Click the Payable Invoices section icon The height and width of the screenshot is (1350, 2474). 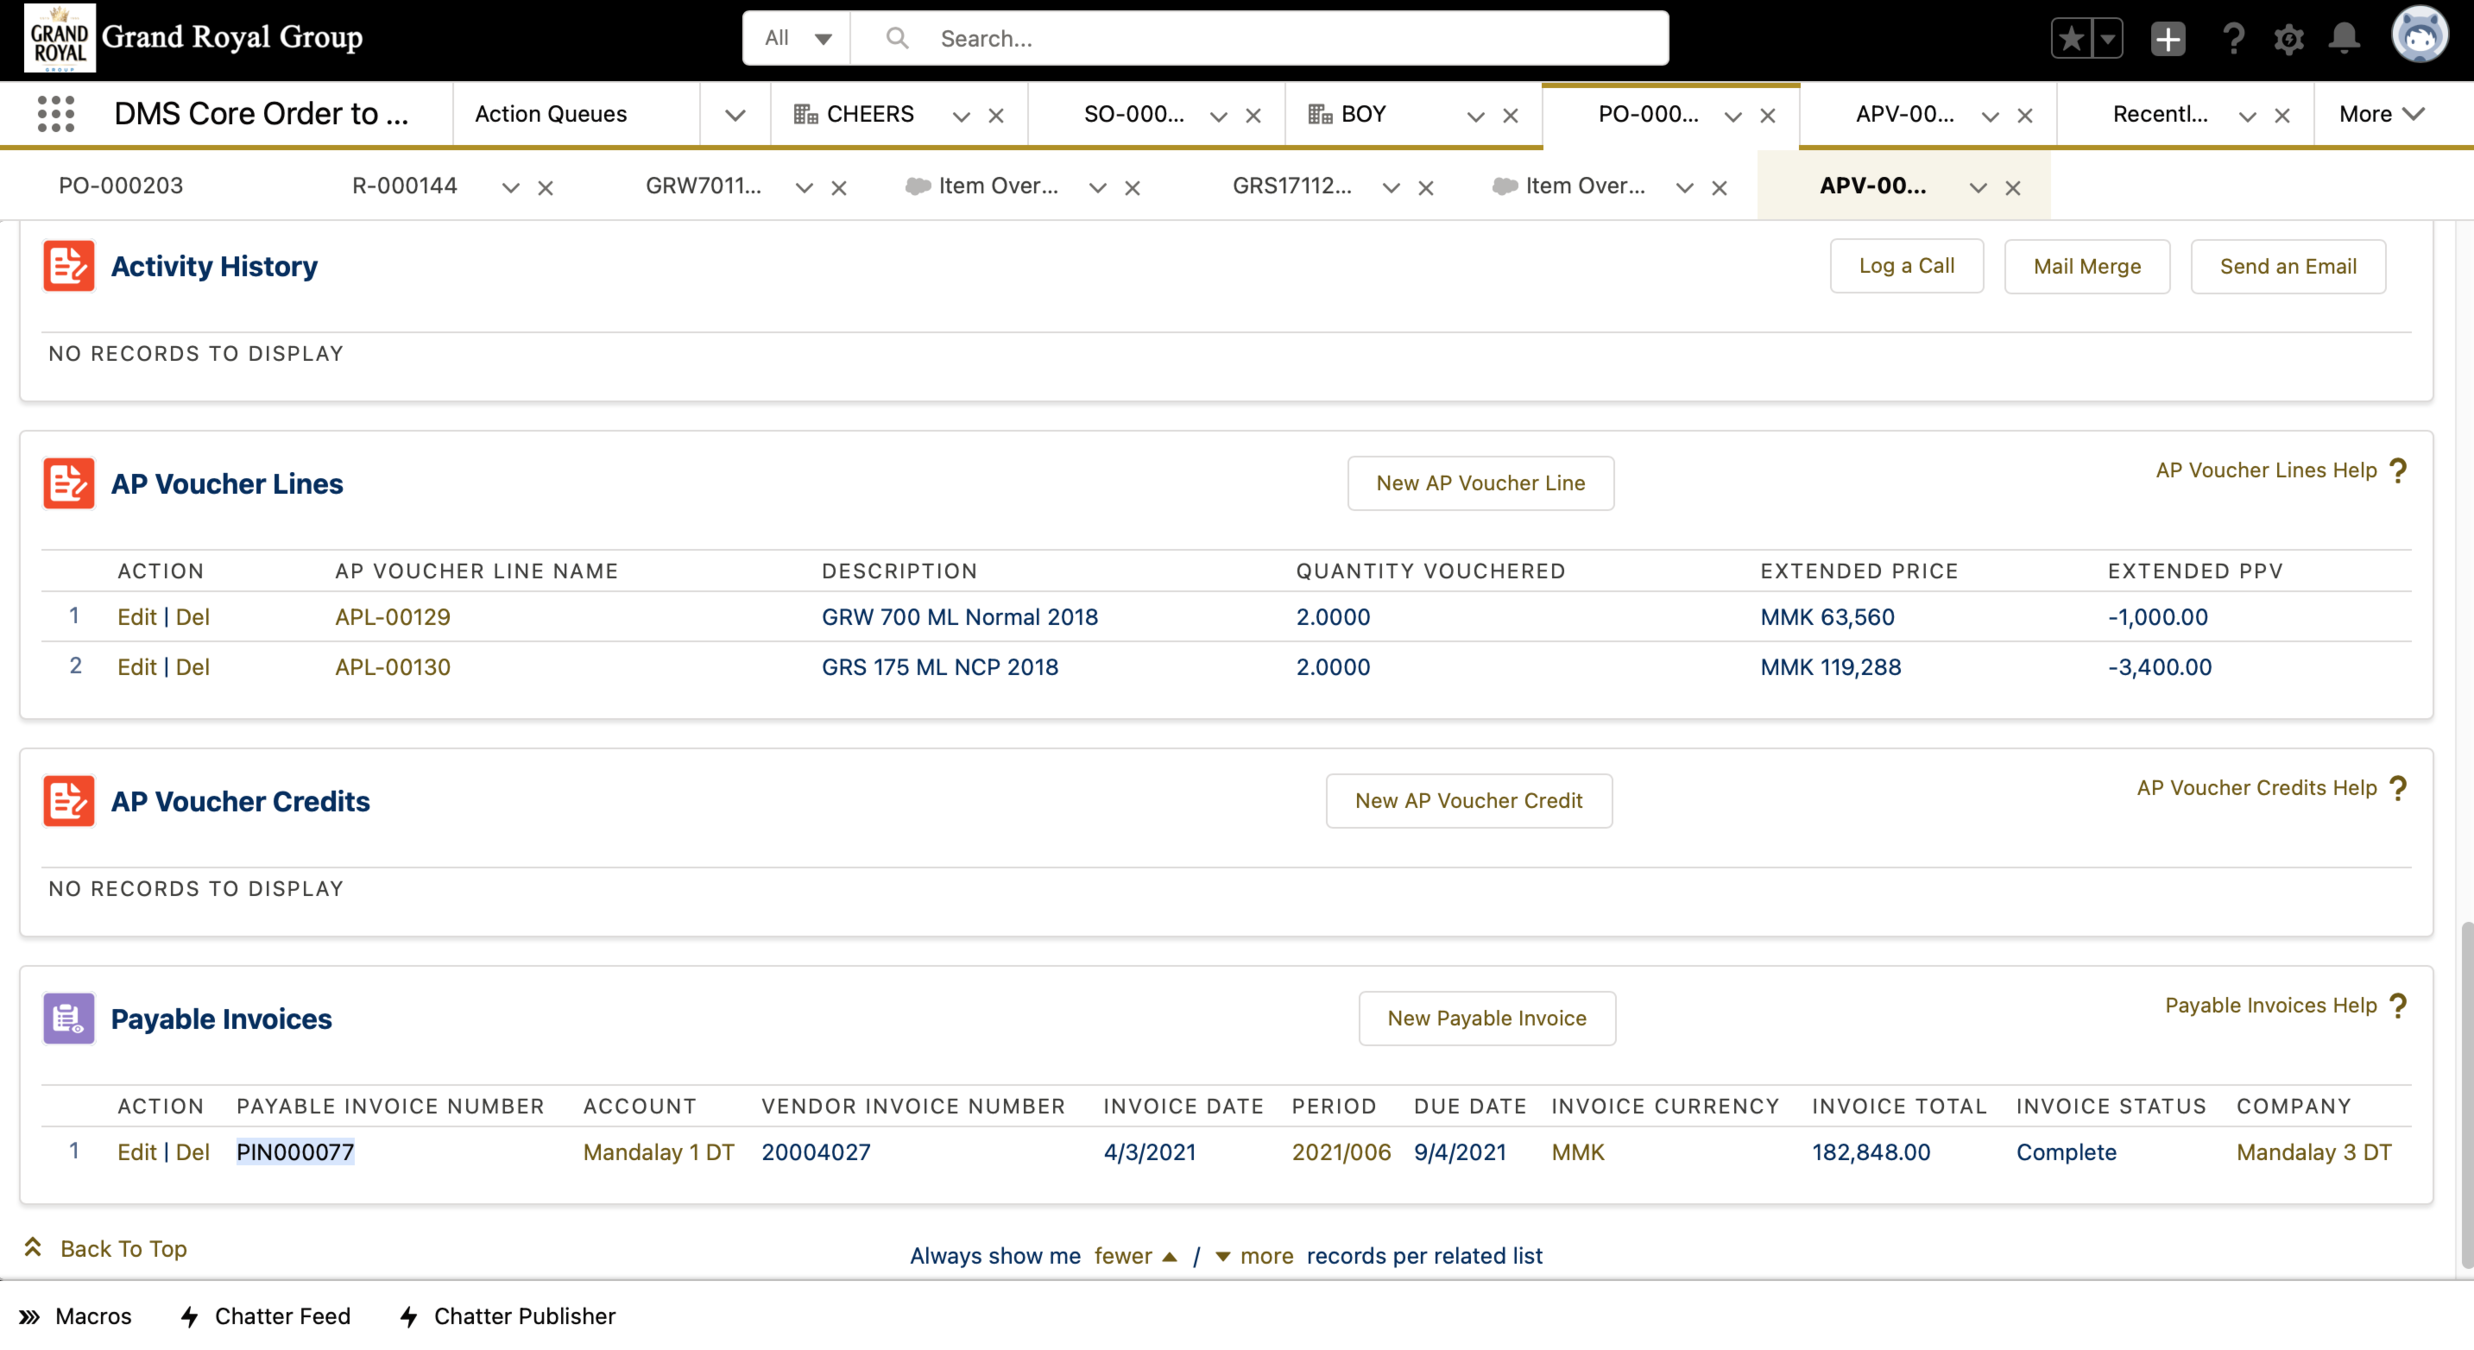point(68,1018)
